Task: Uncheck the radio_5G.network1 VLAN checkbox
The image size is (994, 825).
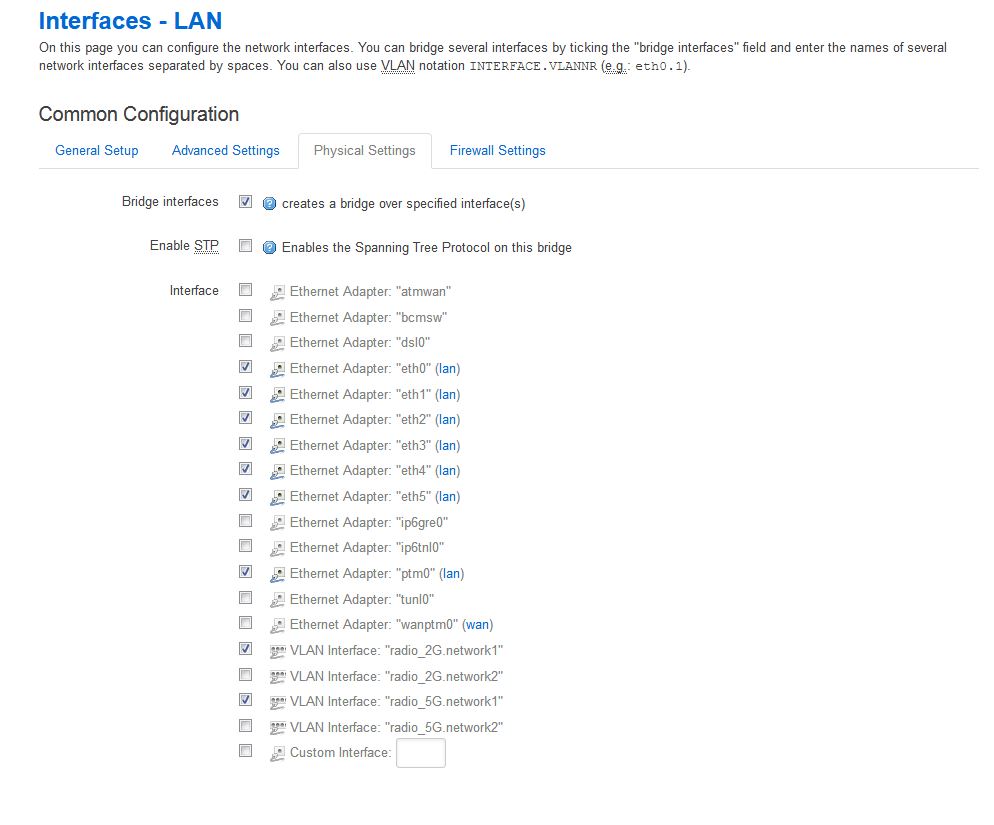Action: [245, 699]
